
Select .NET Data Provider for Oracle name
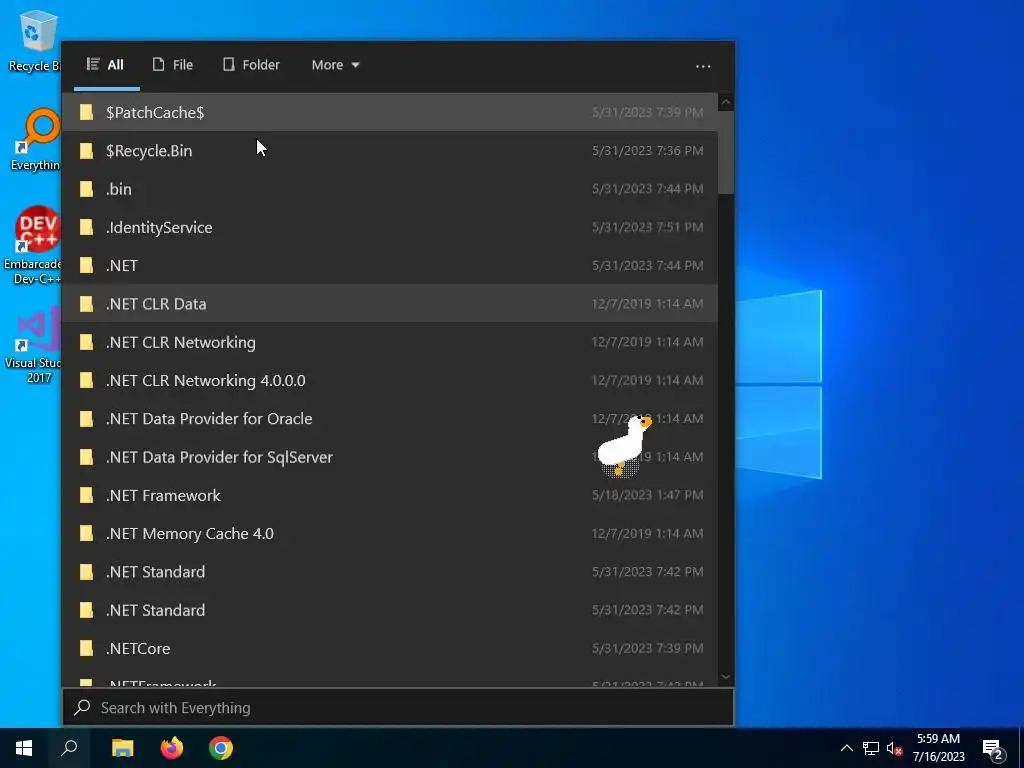coord(209,419)
